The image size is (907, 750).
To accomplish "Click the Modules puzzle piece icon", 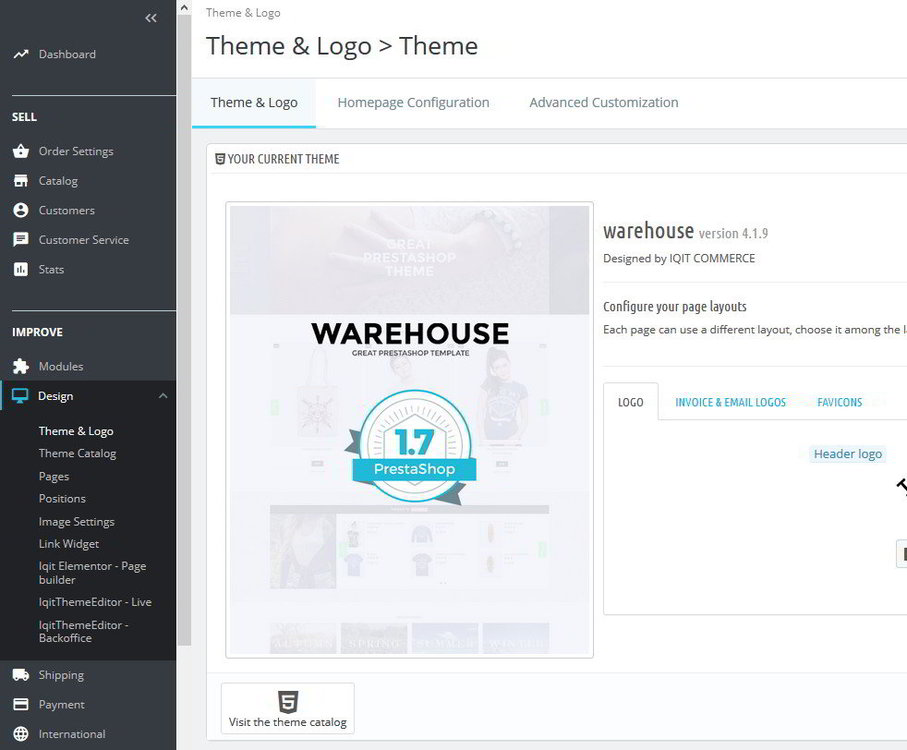I will [x=21, y=367].
